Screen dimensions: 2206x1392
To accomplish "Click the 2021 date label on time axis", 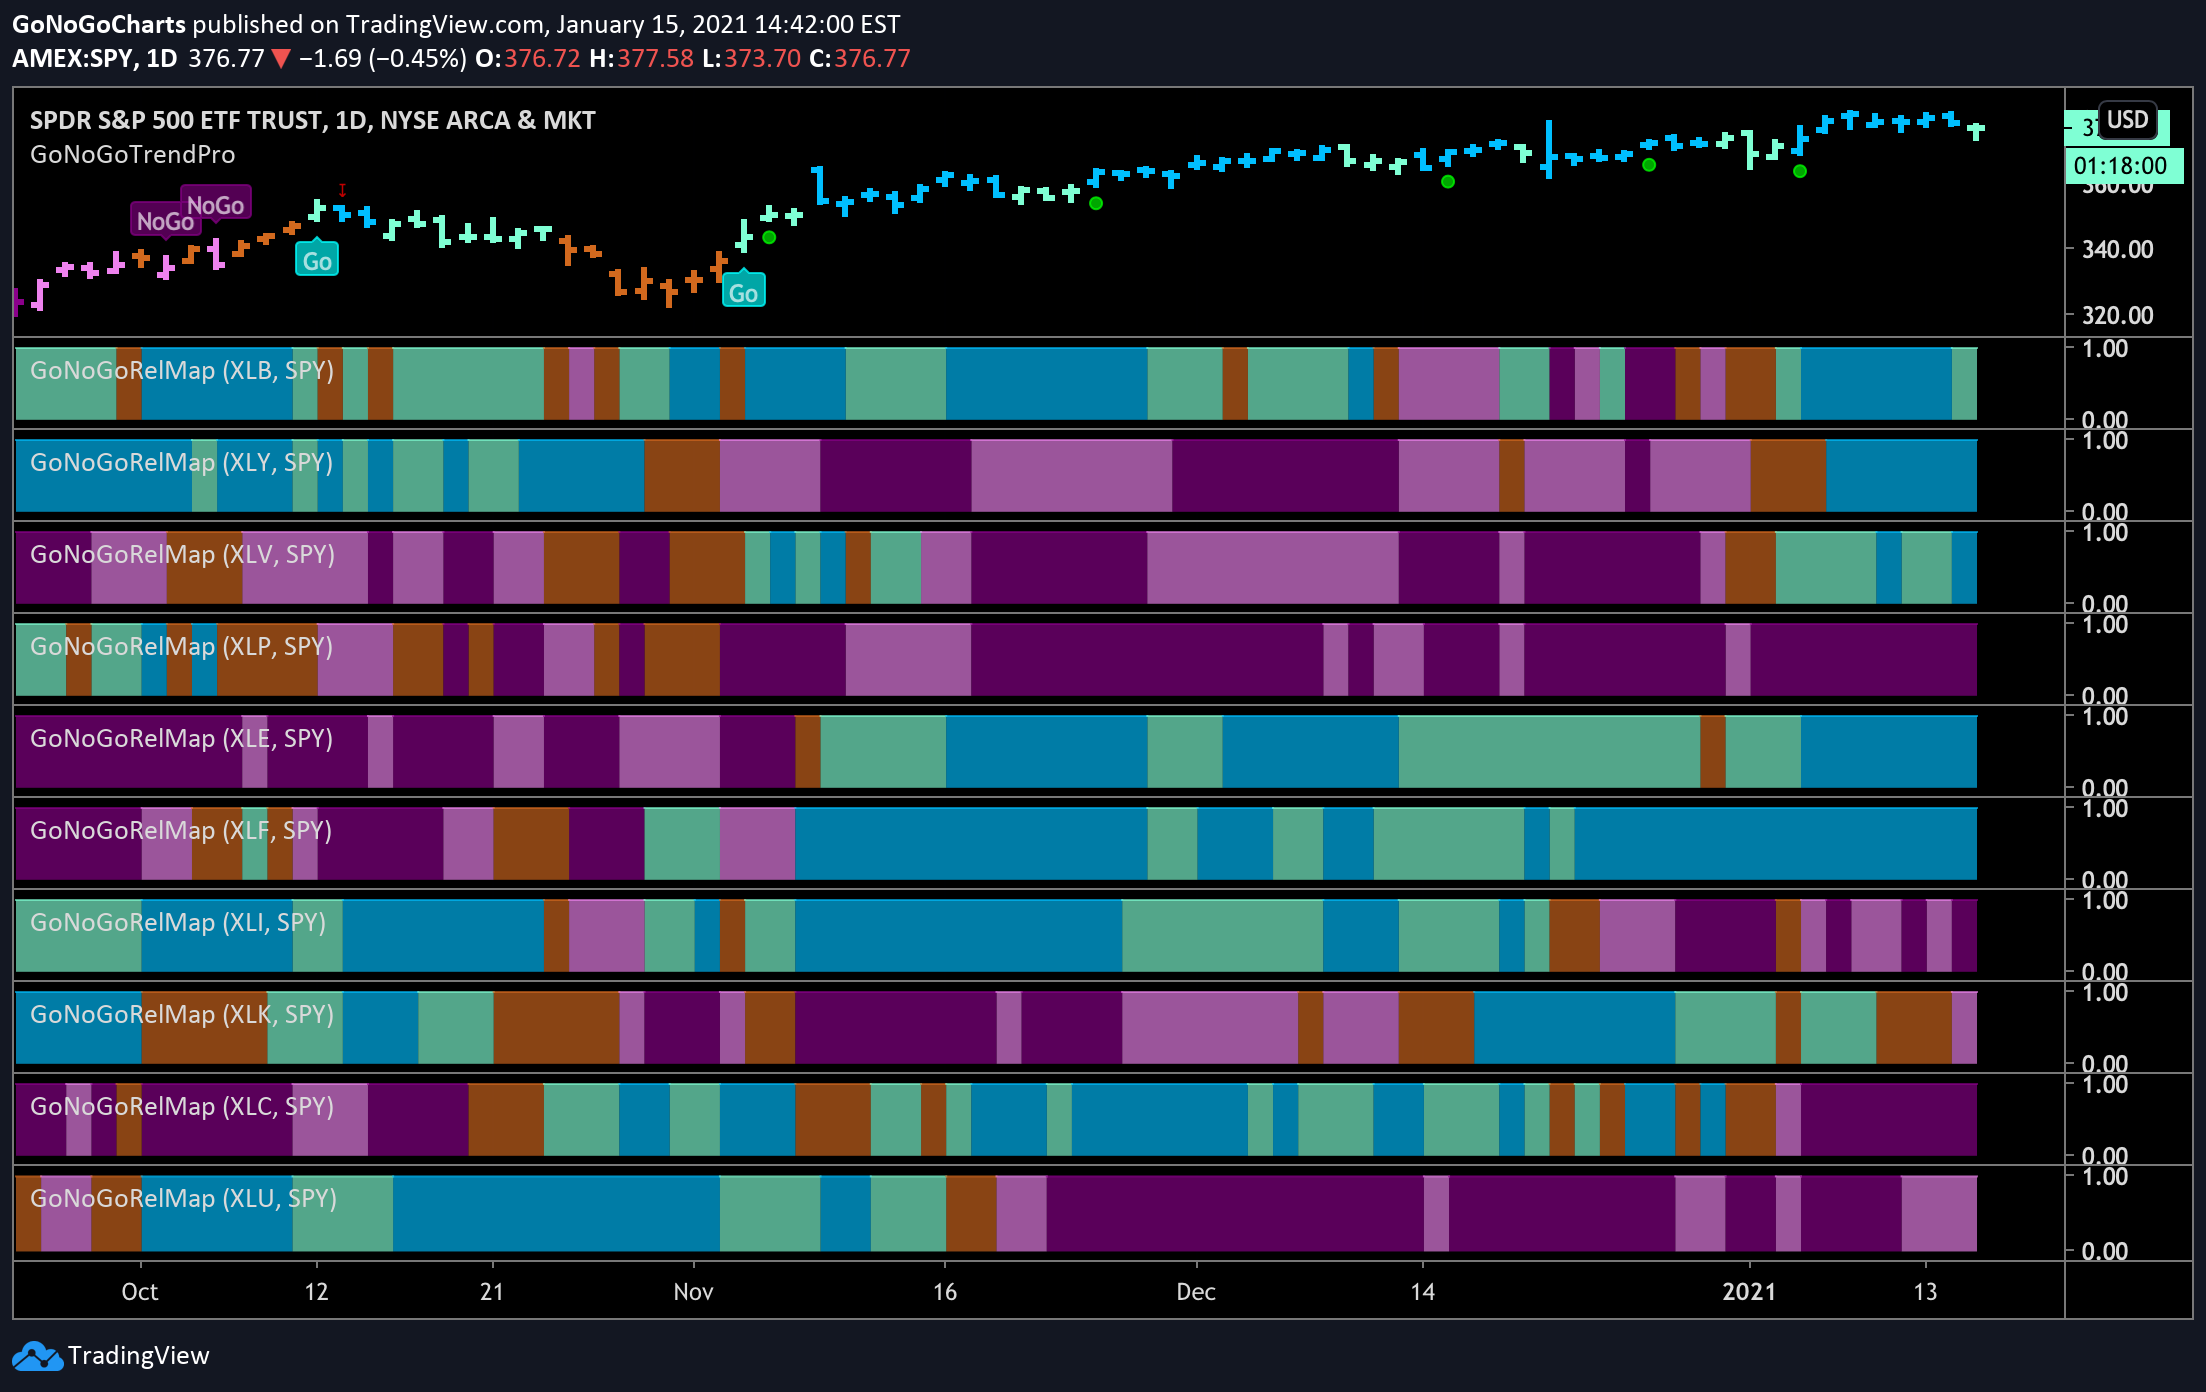I will pyautogui.click(x=1749, y=1292).
